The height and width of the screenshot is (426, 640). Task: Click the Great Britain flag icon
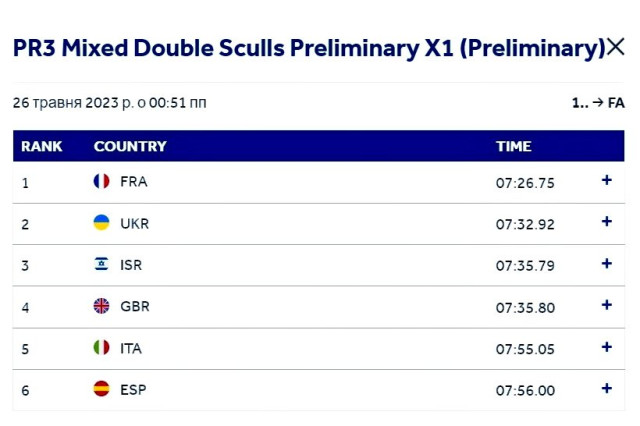(101, 306)
